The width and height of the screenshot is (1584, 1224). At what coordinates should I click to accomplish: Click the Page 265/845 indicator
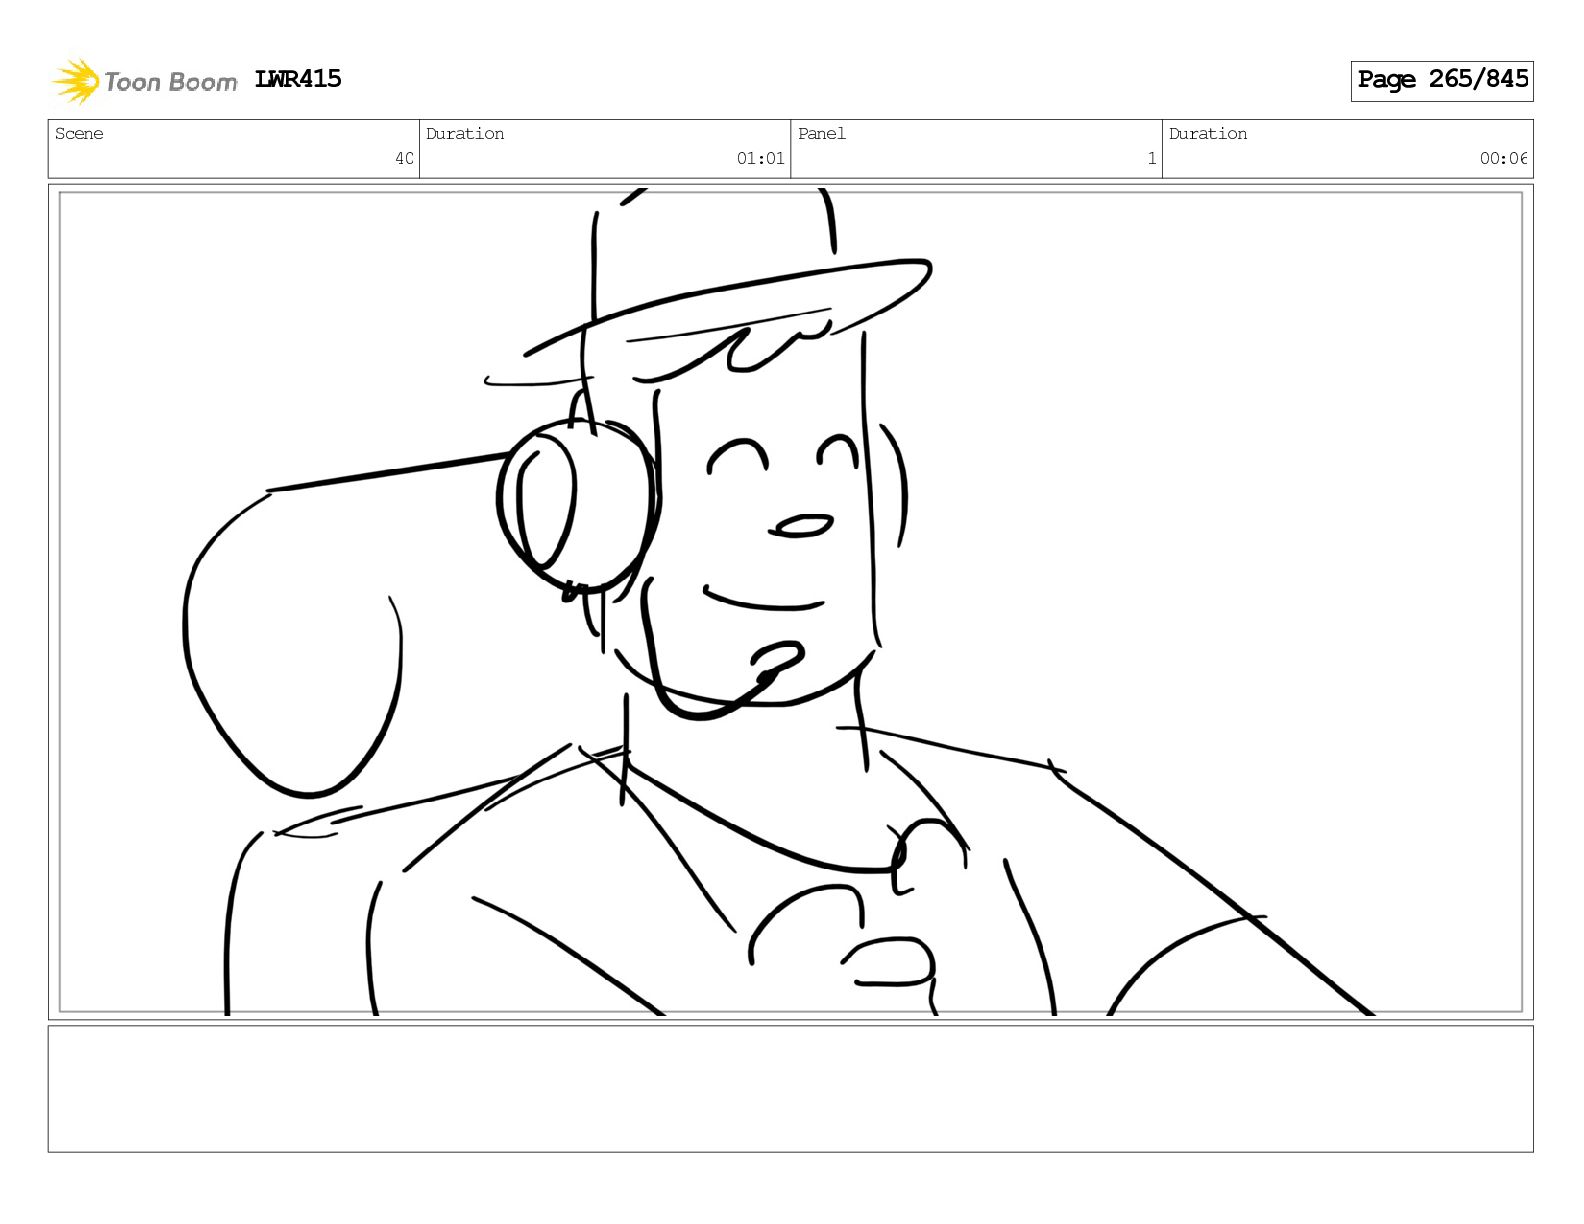[1442, 80]
